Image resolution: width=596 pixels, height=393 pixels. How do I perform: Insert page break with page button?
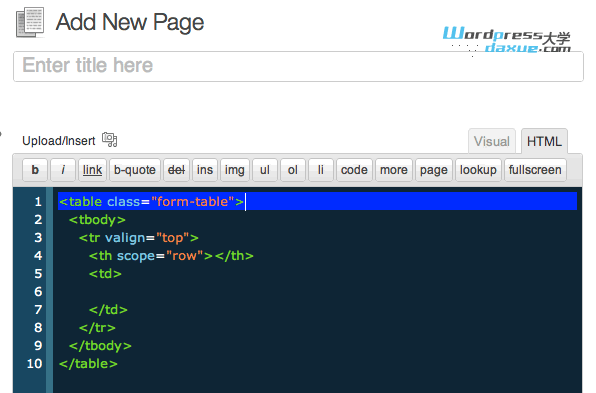[433, 170]
